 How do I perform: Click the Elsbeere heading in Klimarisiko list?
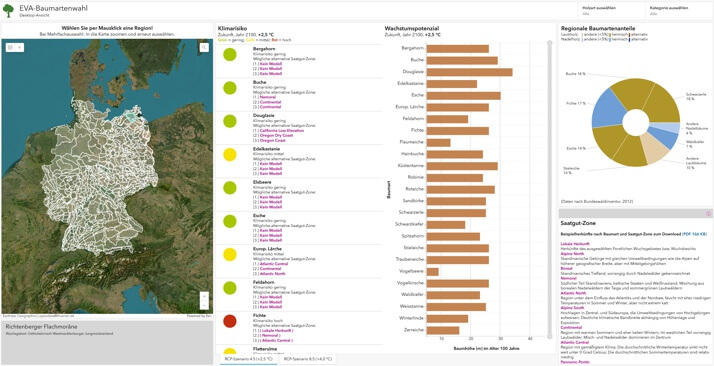(260, 183)
